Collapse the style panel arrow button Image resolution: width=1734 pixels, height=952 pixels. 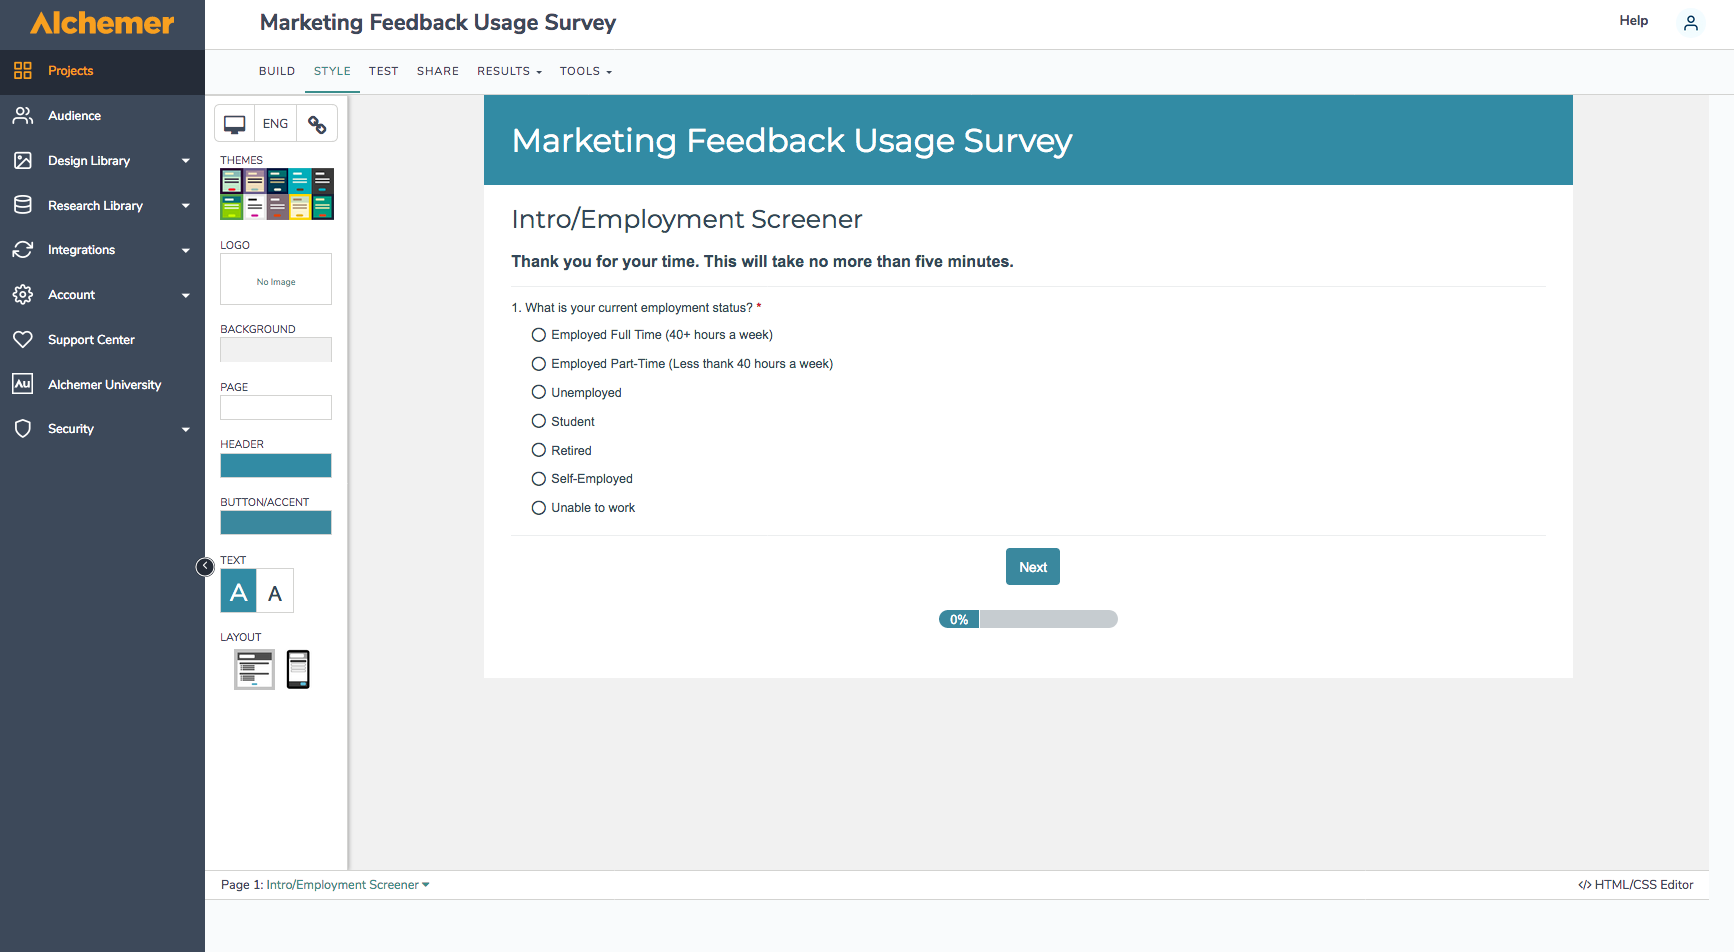point(205,567)
